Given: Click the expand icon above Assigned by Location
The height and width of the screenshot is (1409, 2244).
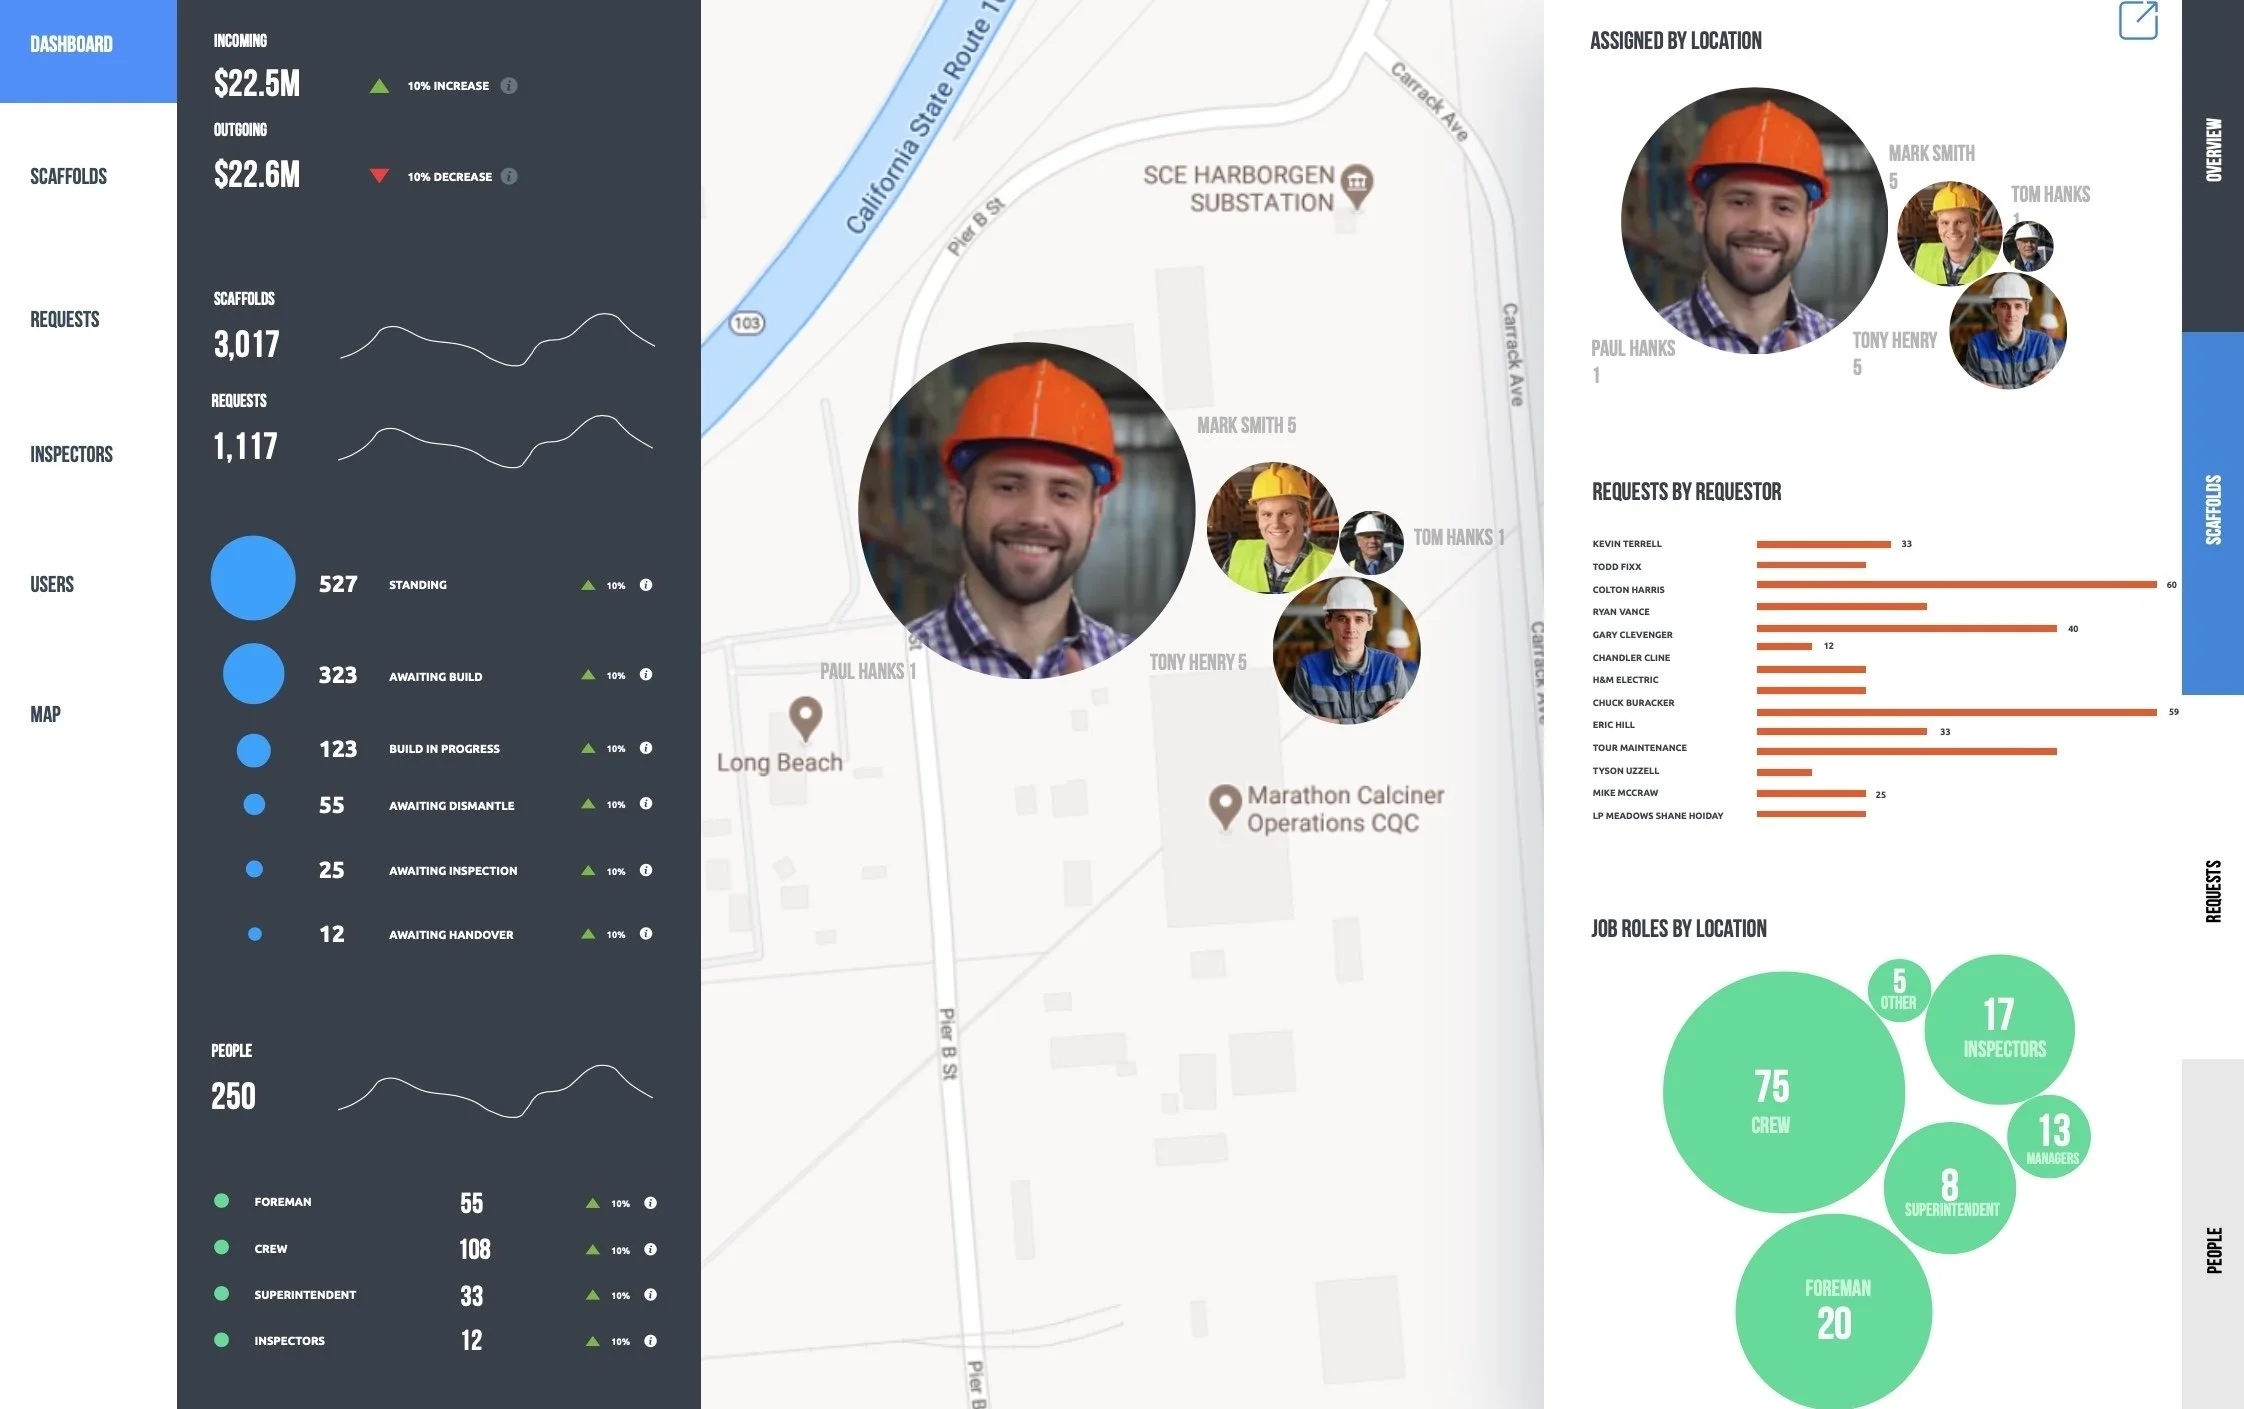Looking at the screenshot, I should coord(2138,20).
